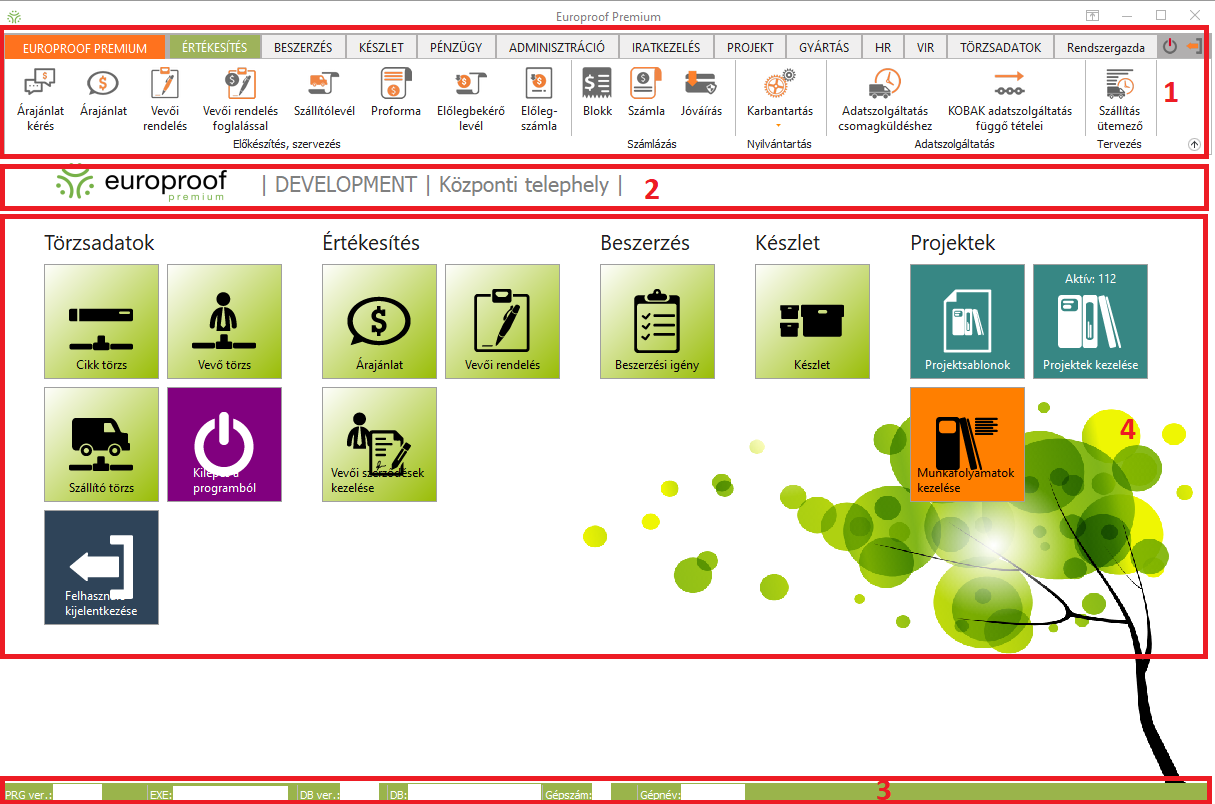Open the Munkafolyamatok kezelése orange tile
1215x804 pixels.
click(967, 444)
